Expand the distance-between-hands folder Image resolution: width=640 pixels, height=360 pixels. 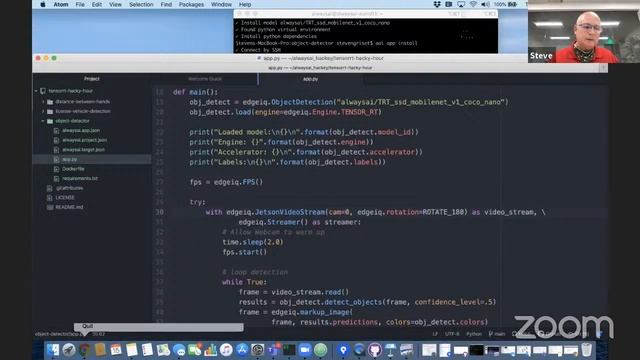tap(43, 102)
